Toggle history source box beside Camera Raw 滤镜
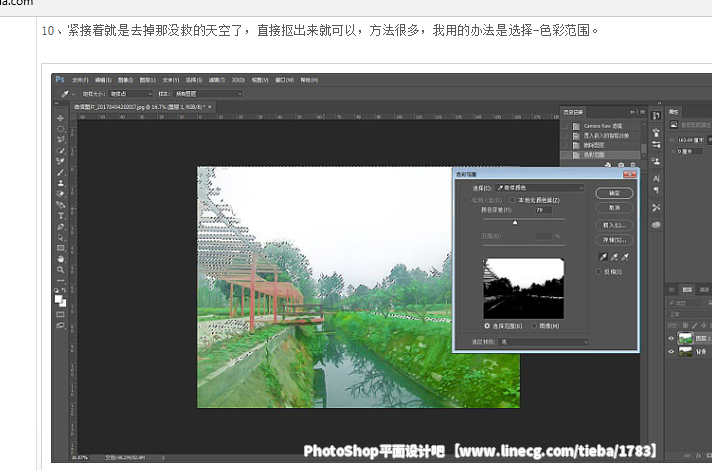Screen dimensions: 712x470 [565, 126]
